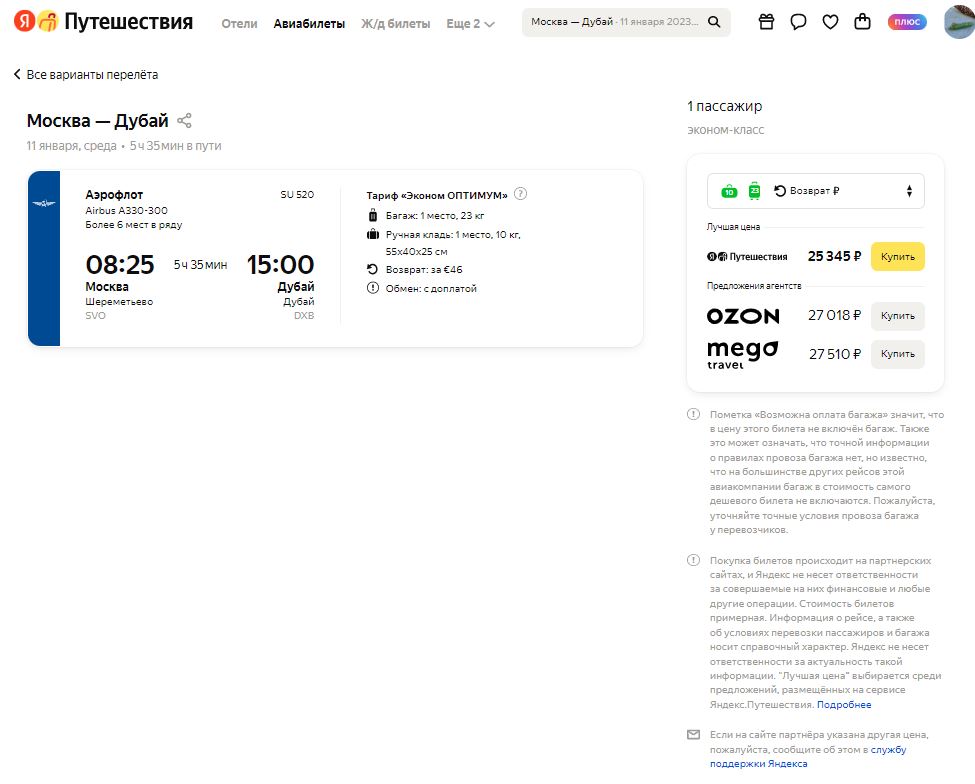
Task: Open the shopping bag orders icon
Action: point(862,22)
